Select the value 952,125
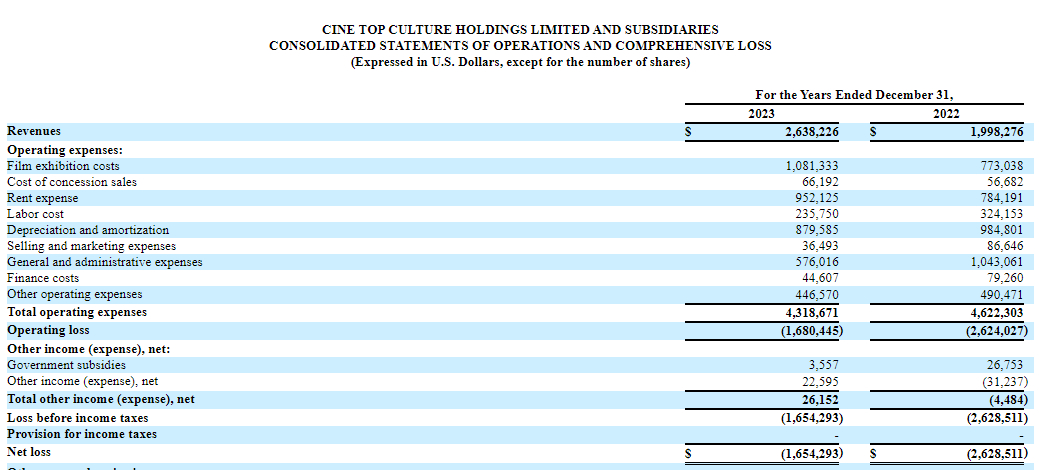Image resolution: width=1039 pixels, height=470 pixels. [816, 198]
